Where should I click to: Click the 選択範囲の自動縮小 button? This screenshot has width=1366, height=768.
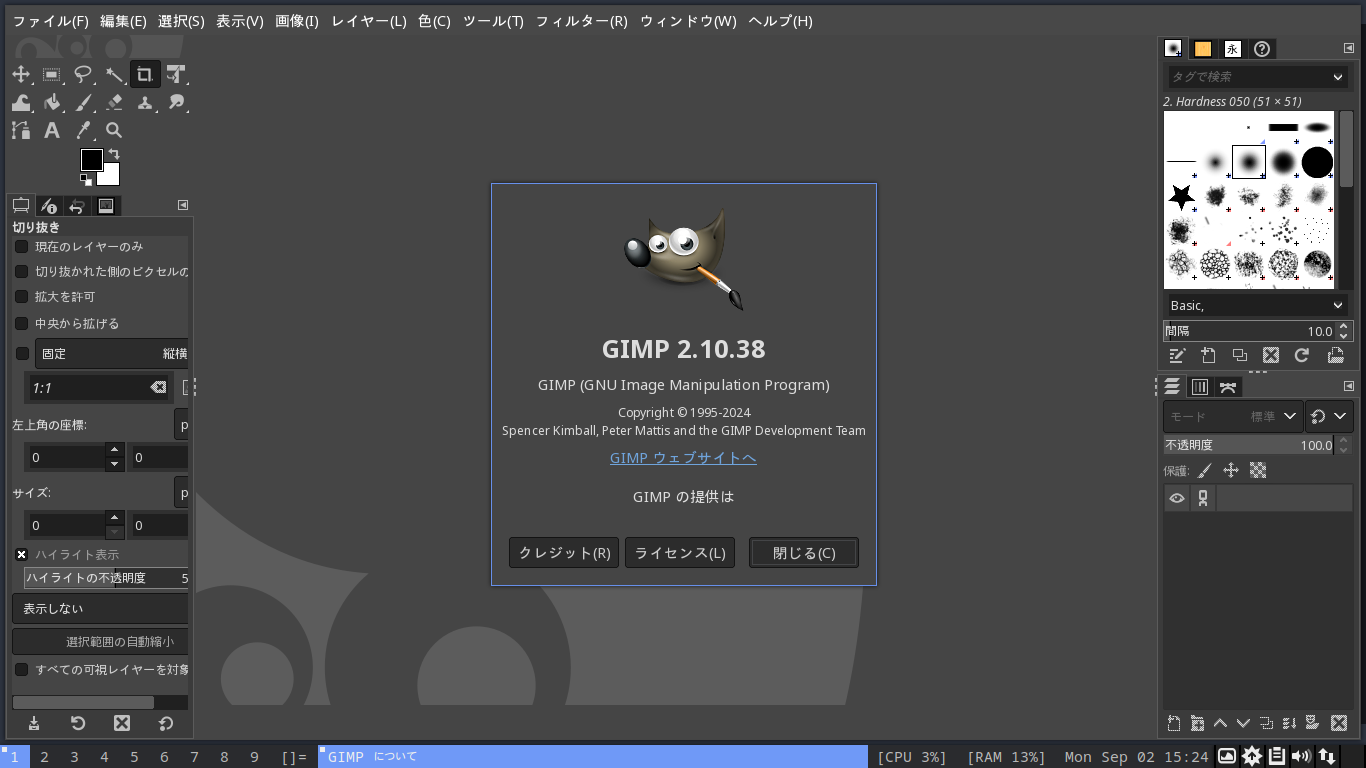[100, 642]
